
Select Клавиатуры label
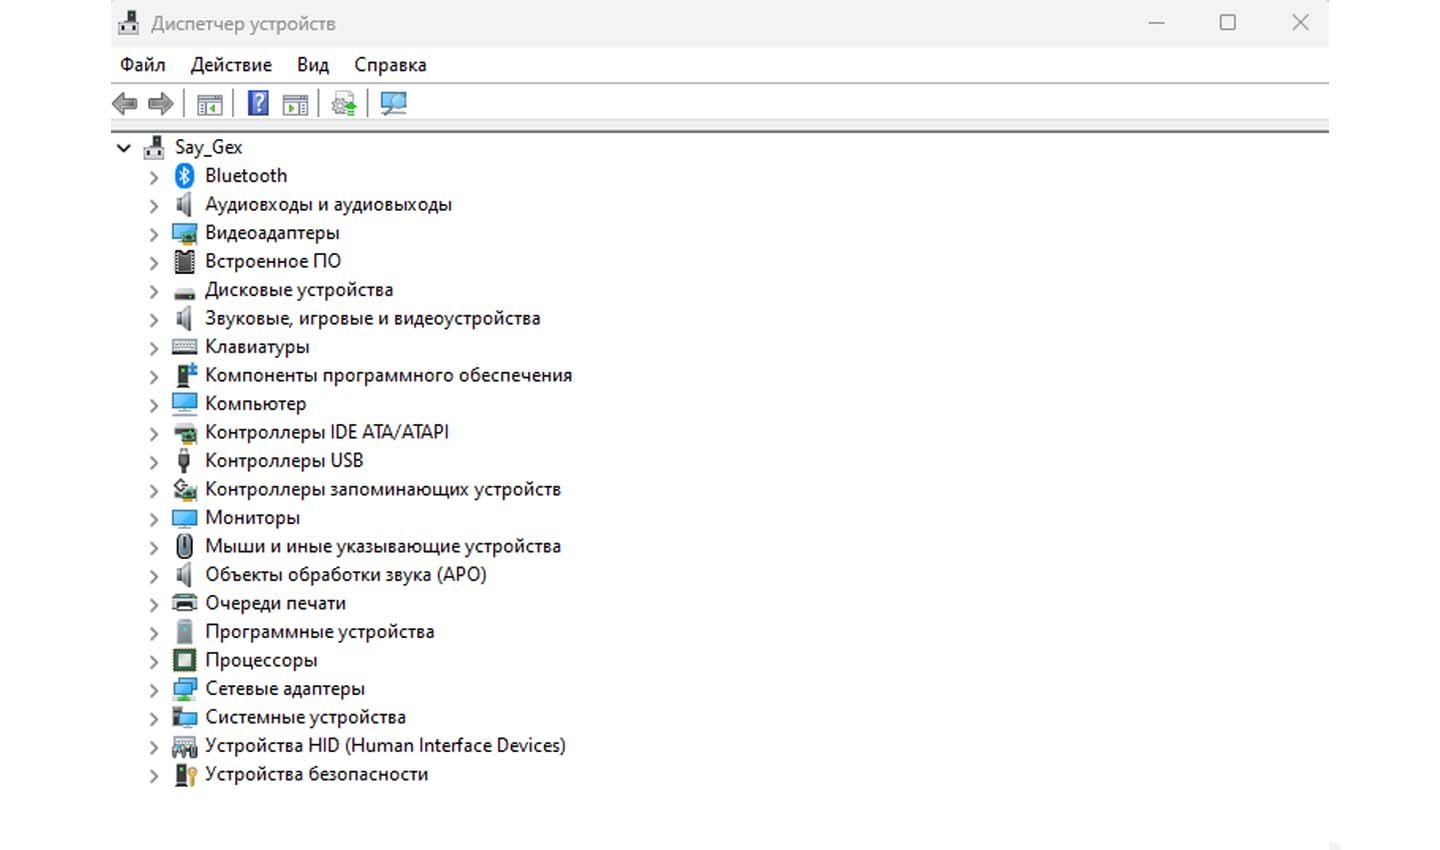coord(257,347)
